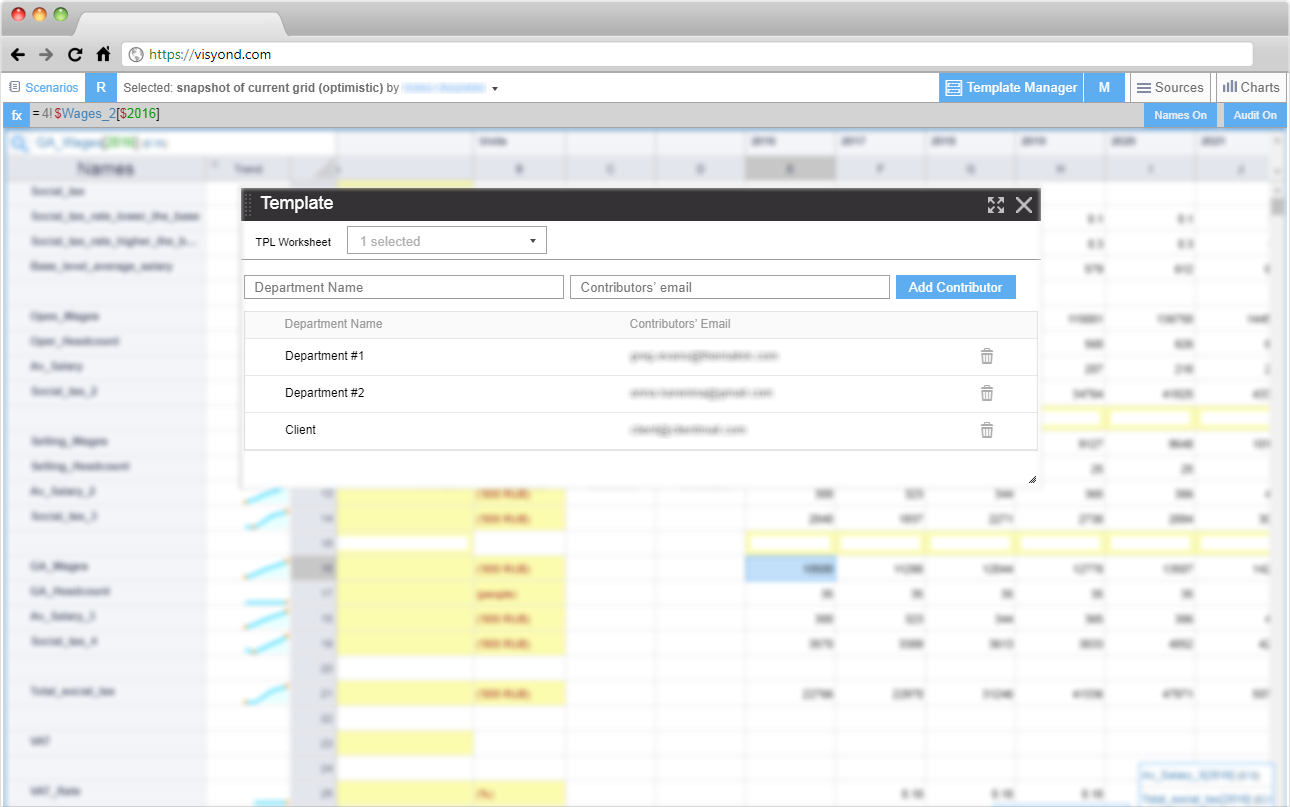Select the Client row
Viewport: 1290px width, 807px height.
(x=640, y=431)
